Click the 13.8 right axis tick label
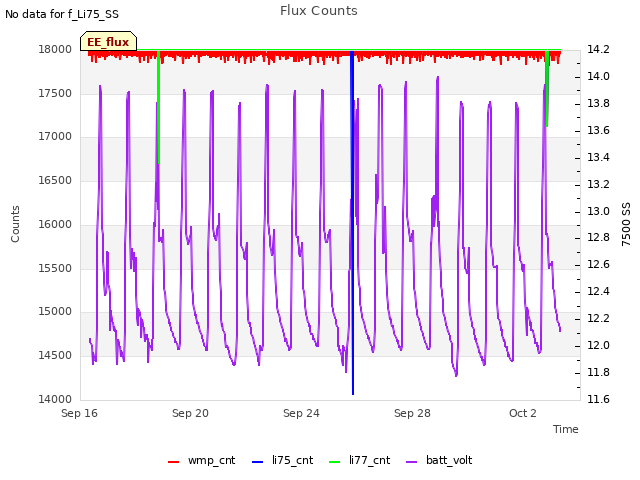Viewport: 640px width, 480px height. [598, 103]
